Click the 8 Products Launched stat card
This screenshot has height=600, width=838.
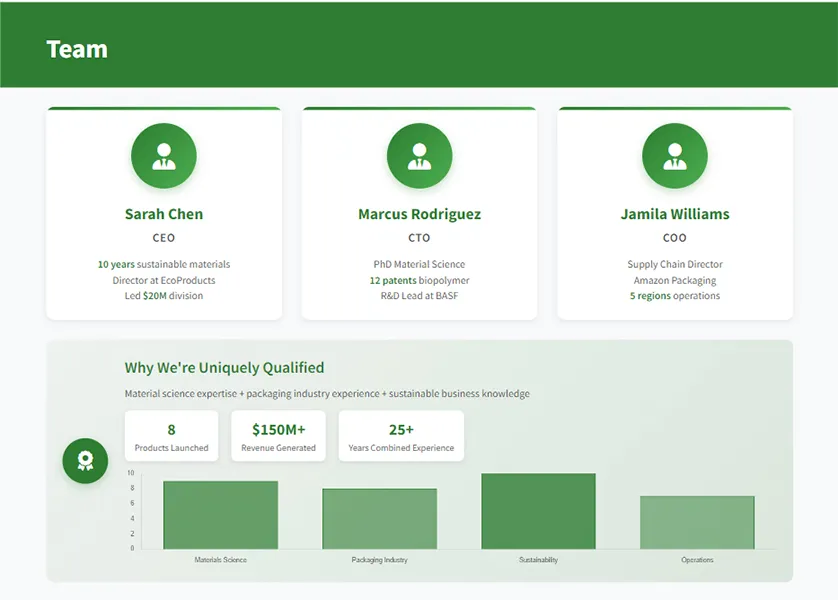[x=172, y=436]
